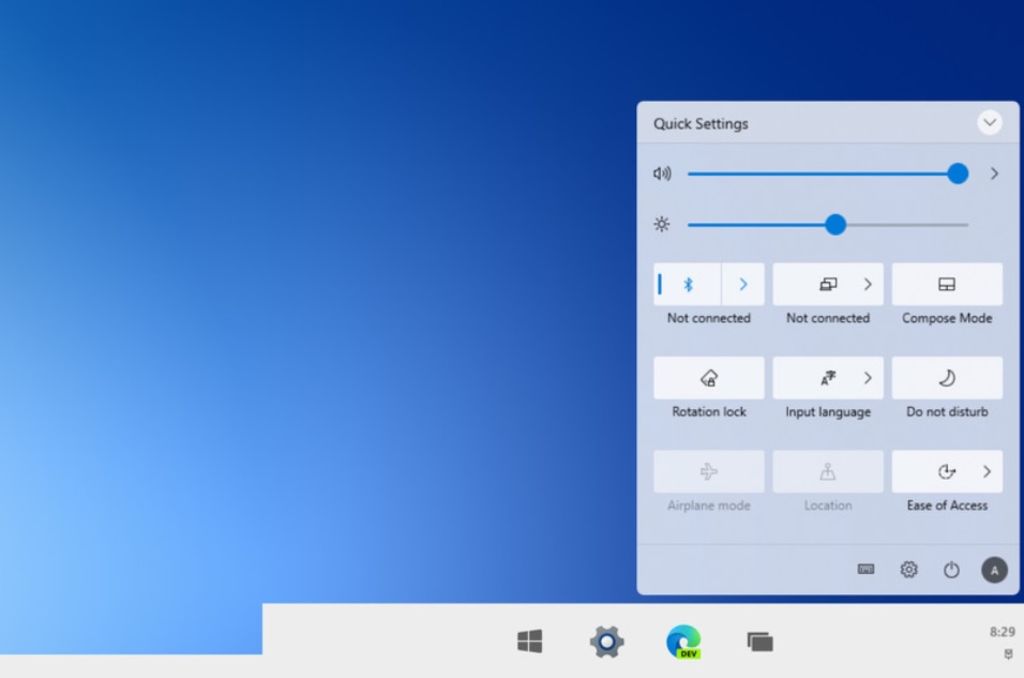The width and height of the screenshot is (1024, 678).
Task: Toggle Compose Mode tile
Action: (947, 284)
